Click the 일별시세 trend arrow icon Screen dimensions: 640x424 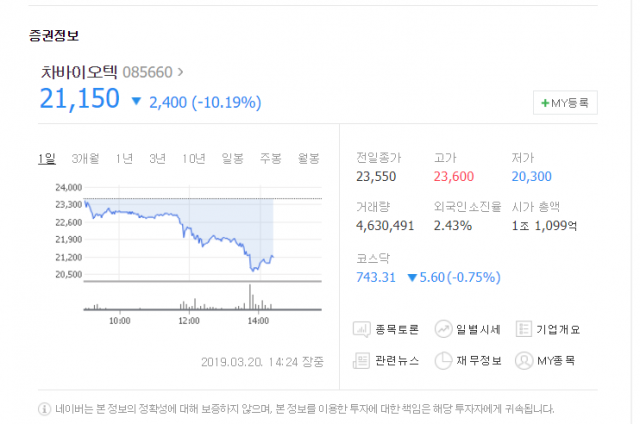click(x=443, y=329)
